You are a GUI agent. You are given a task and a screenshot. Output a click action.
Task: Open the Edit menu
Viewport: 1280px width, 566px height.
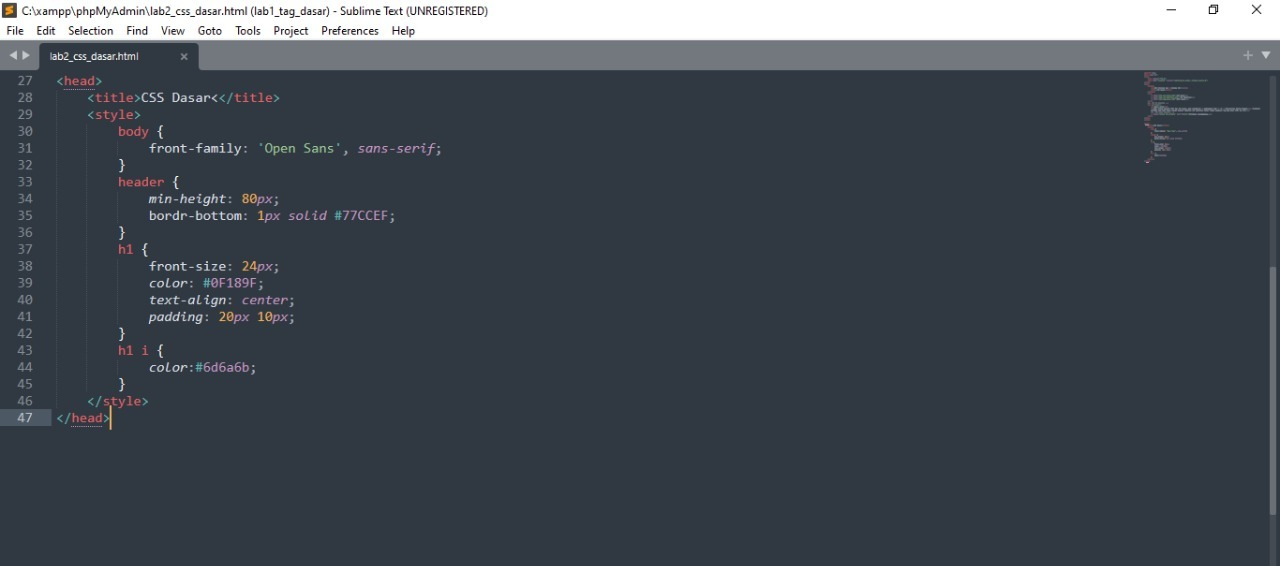pyautogui.click(x=46, y=31)
